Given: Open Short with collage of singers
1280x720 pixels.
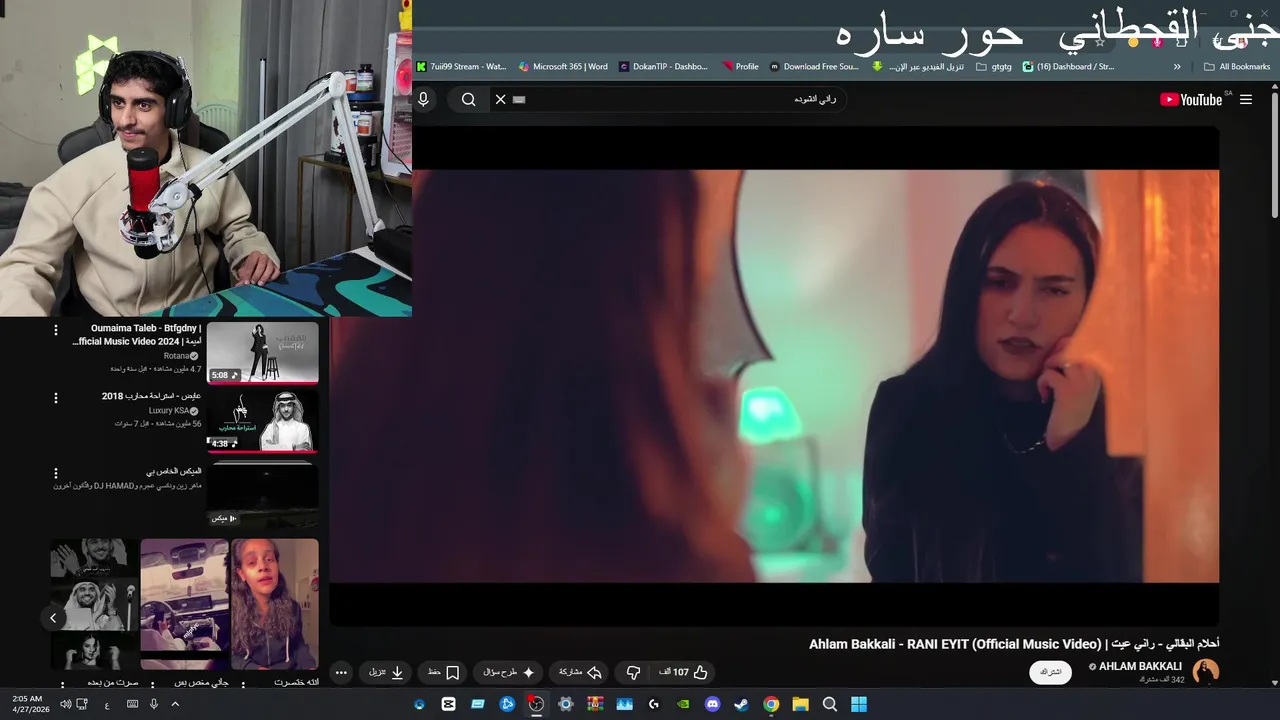Looking at the screenshot, I should point(95,604).
